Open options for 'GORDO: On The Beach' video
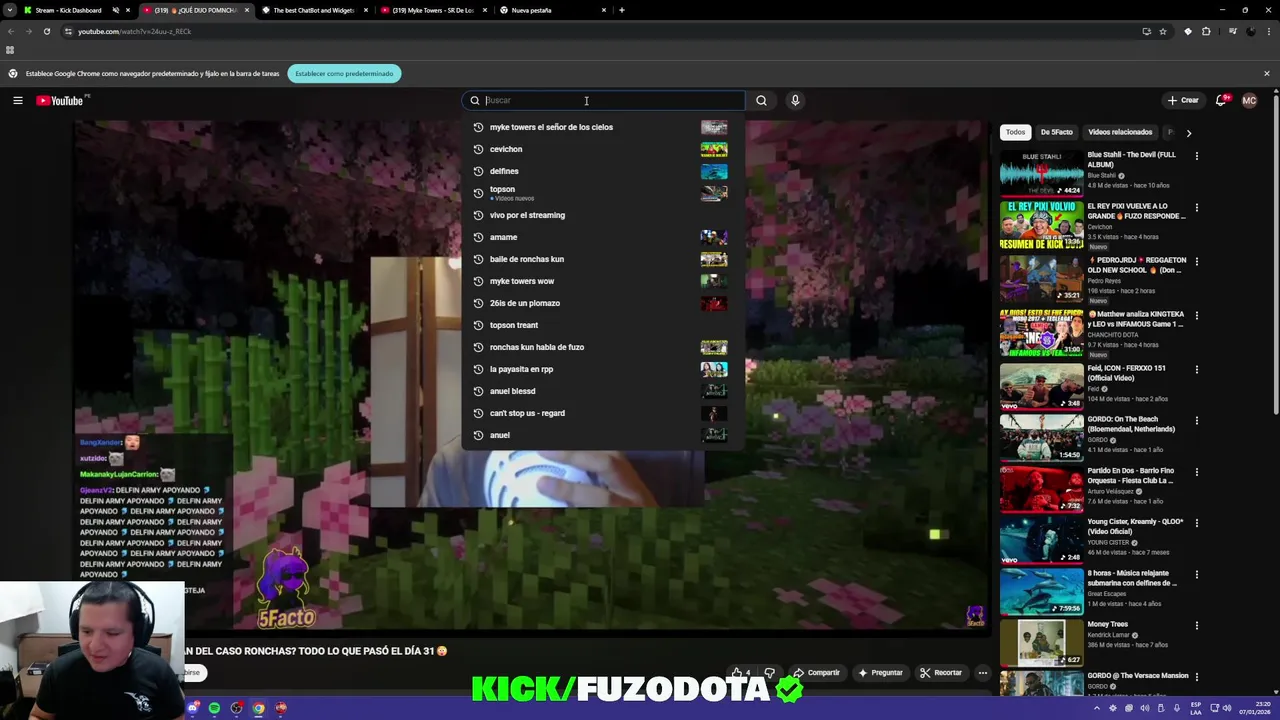Viewport: 1280px width, 720px height. click(1196, 420)
